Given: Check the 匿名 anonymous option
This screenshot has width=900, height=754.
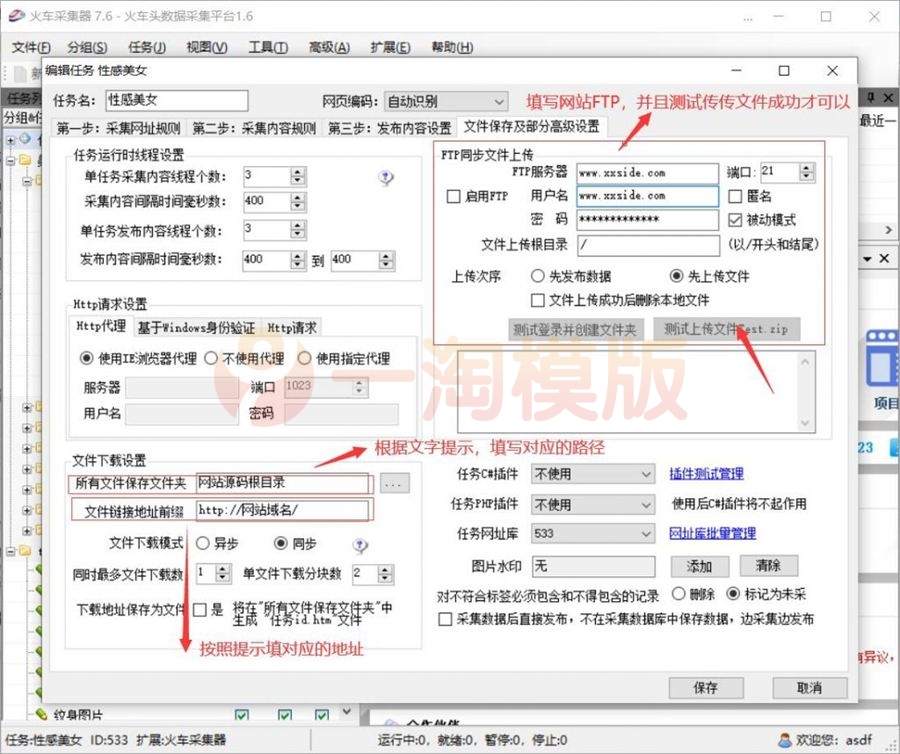Looking at the screenshot, I should (735, 196).
